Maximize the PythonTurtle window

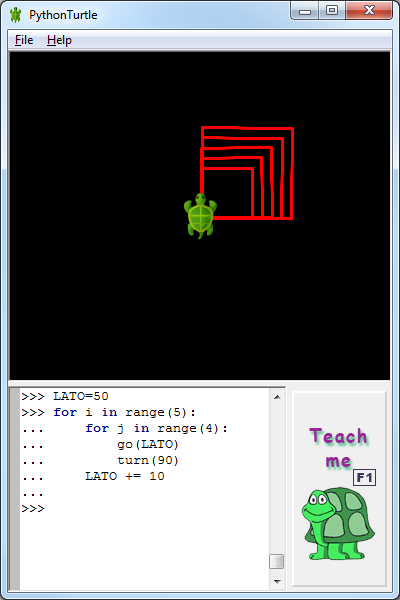click(332, 11)
